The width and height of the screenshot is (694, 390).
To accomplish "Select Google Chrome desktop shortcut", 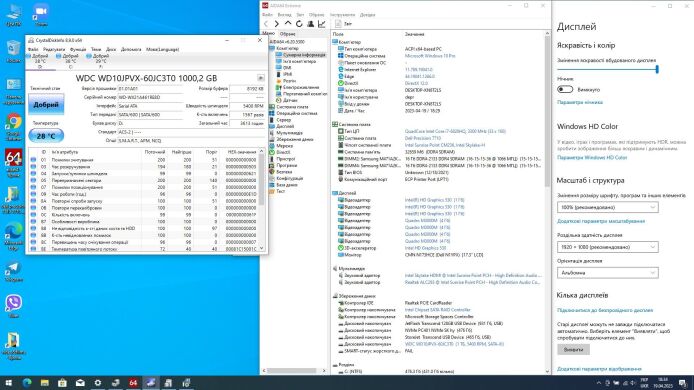I will pyautogui.click(x=13, y=127).
